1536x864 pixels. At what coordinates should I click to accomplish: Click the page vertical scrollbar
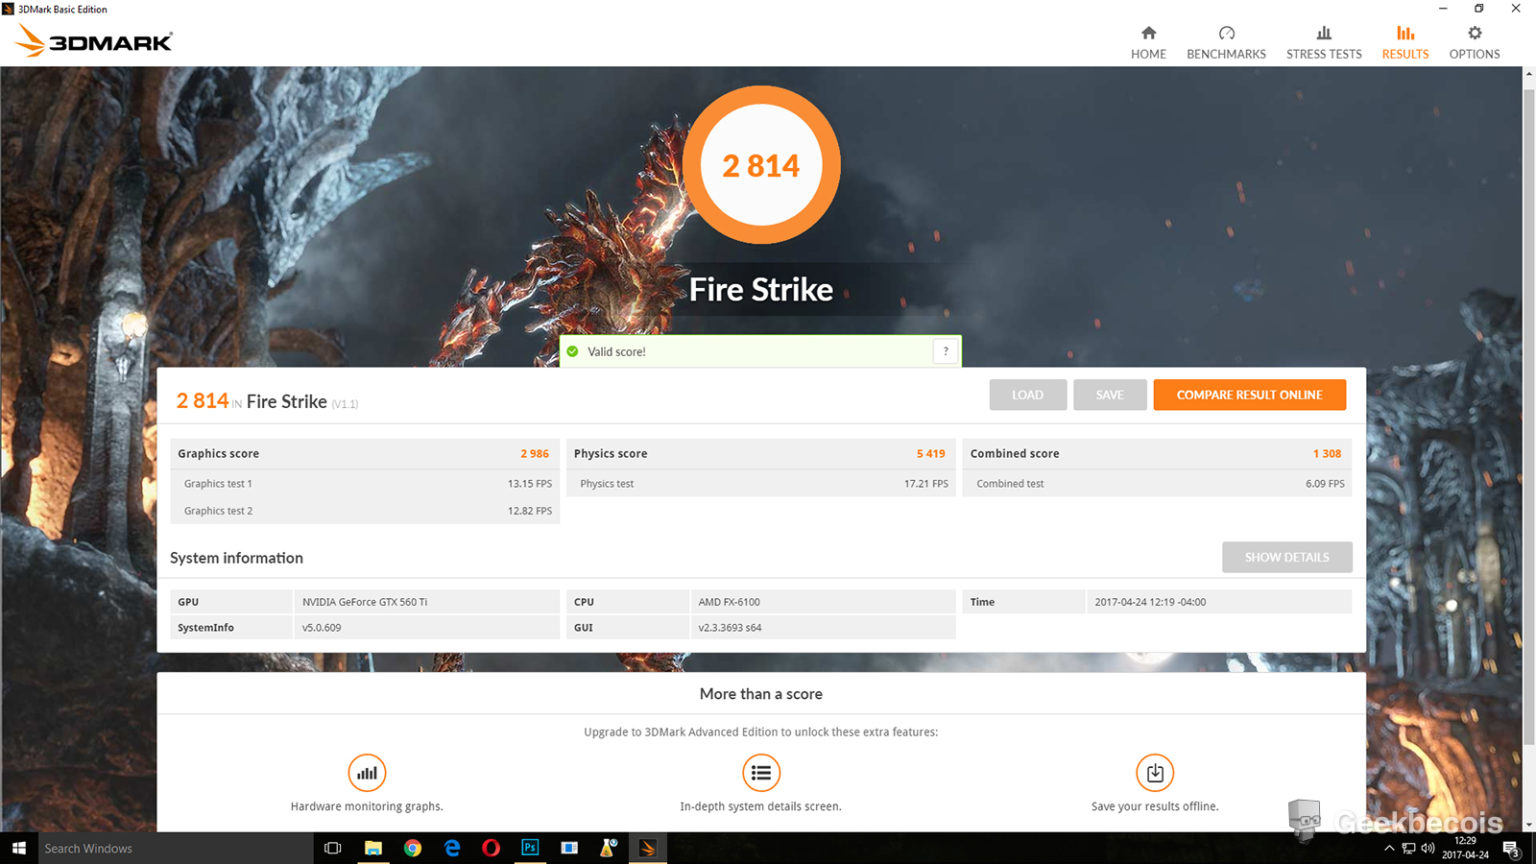coord(1528,400)
